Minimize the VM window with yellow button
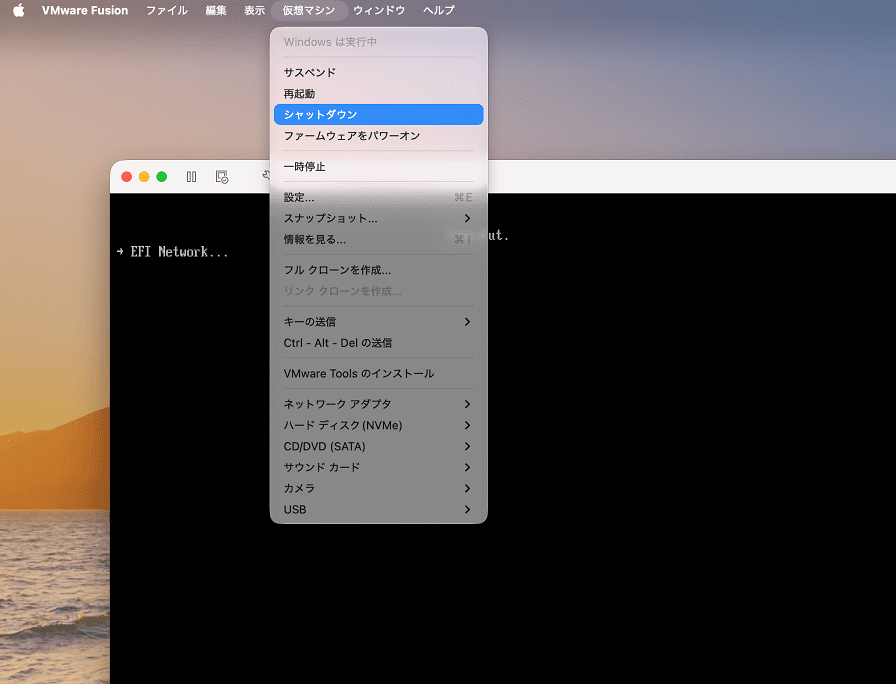This screenshot has height=684, width=896. pyautogui.click(x=144, y=177)
